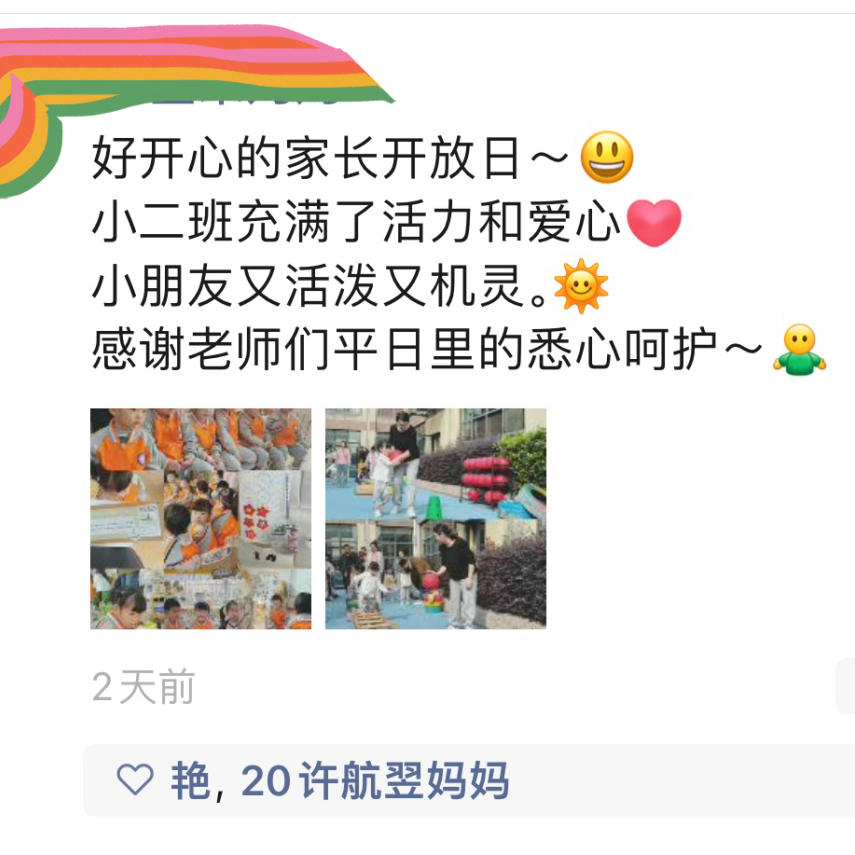Click the grinning face emoji
Viewport: 855px width, 855px height.
point(606,157)
